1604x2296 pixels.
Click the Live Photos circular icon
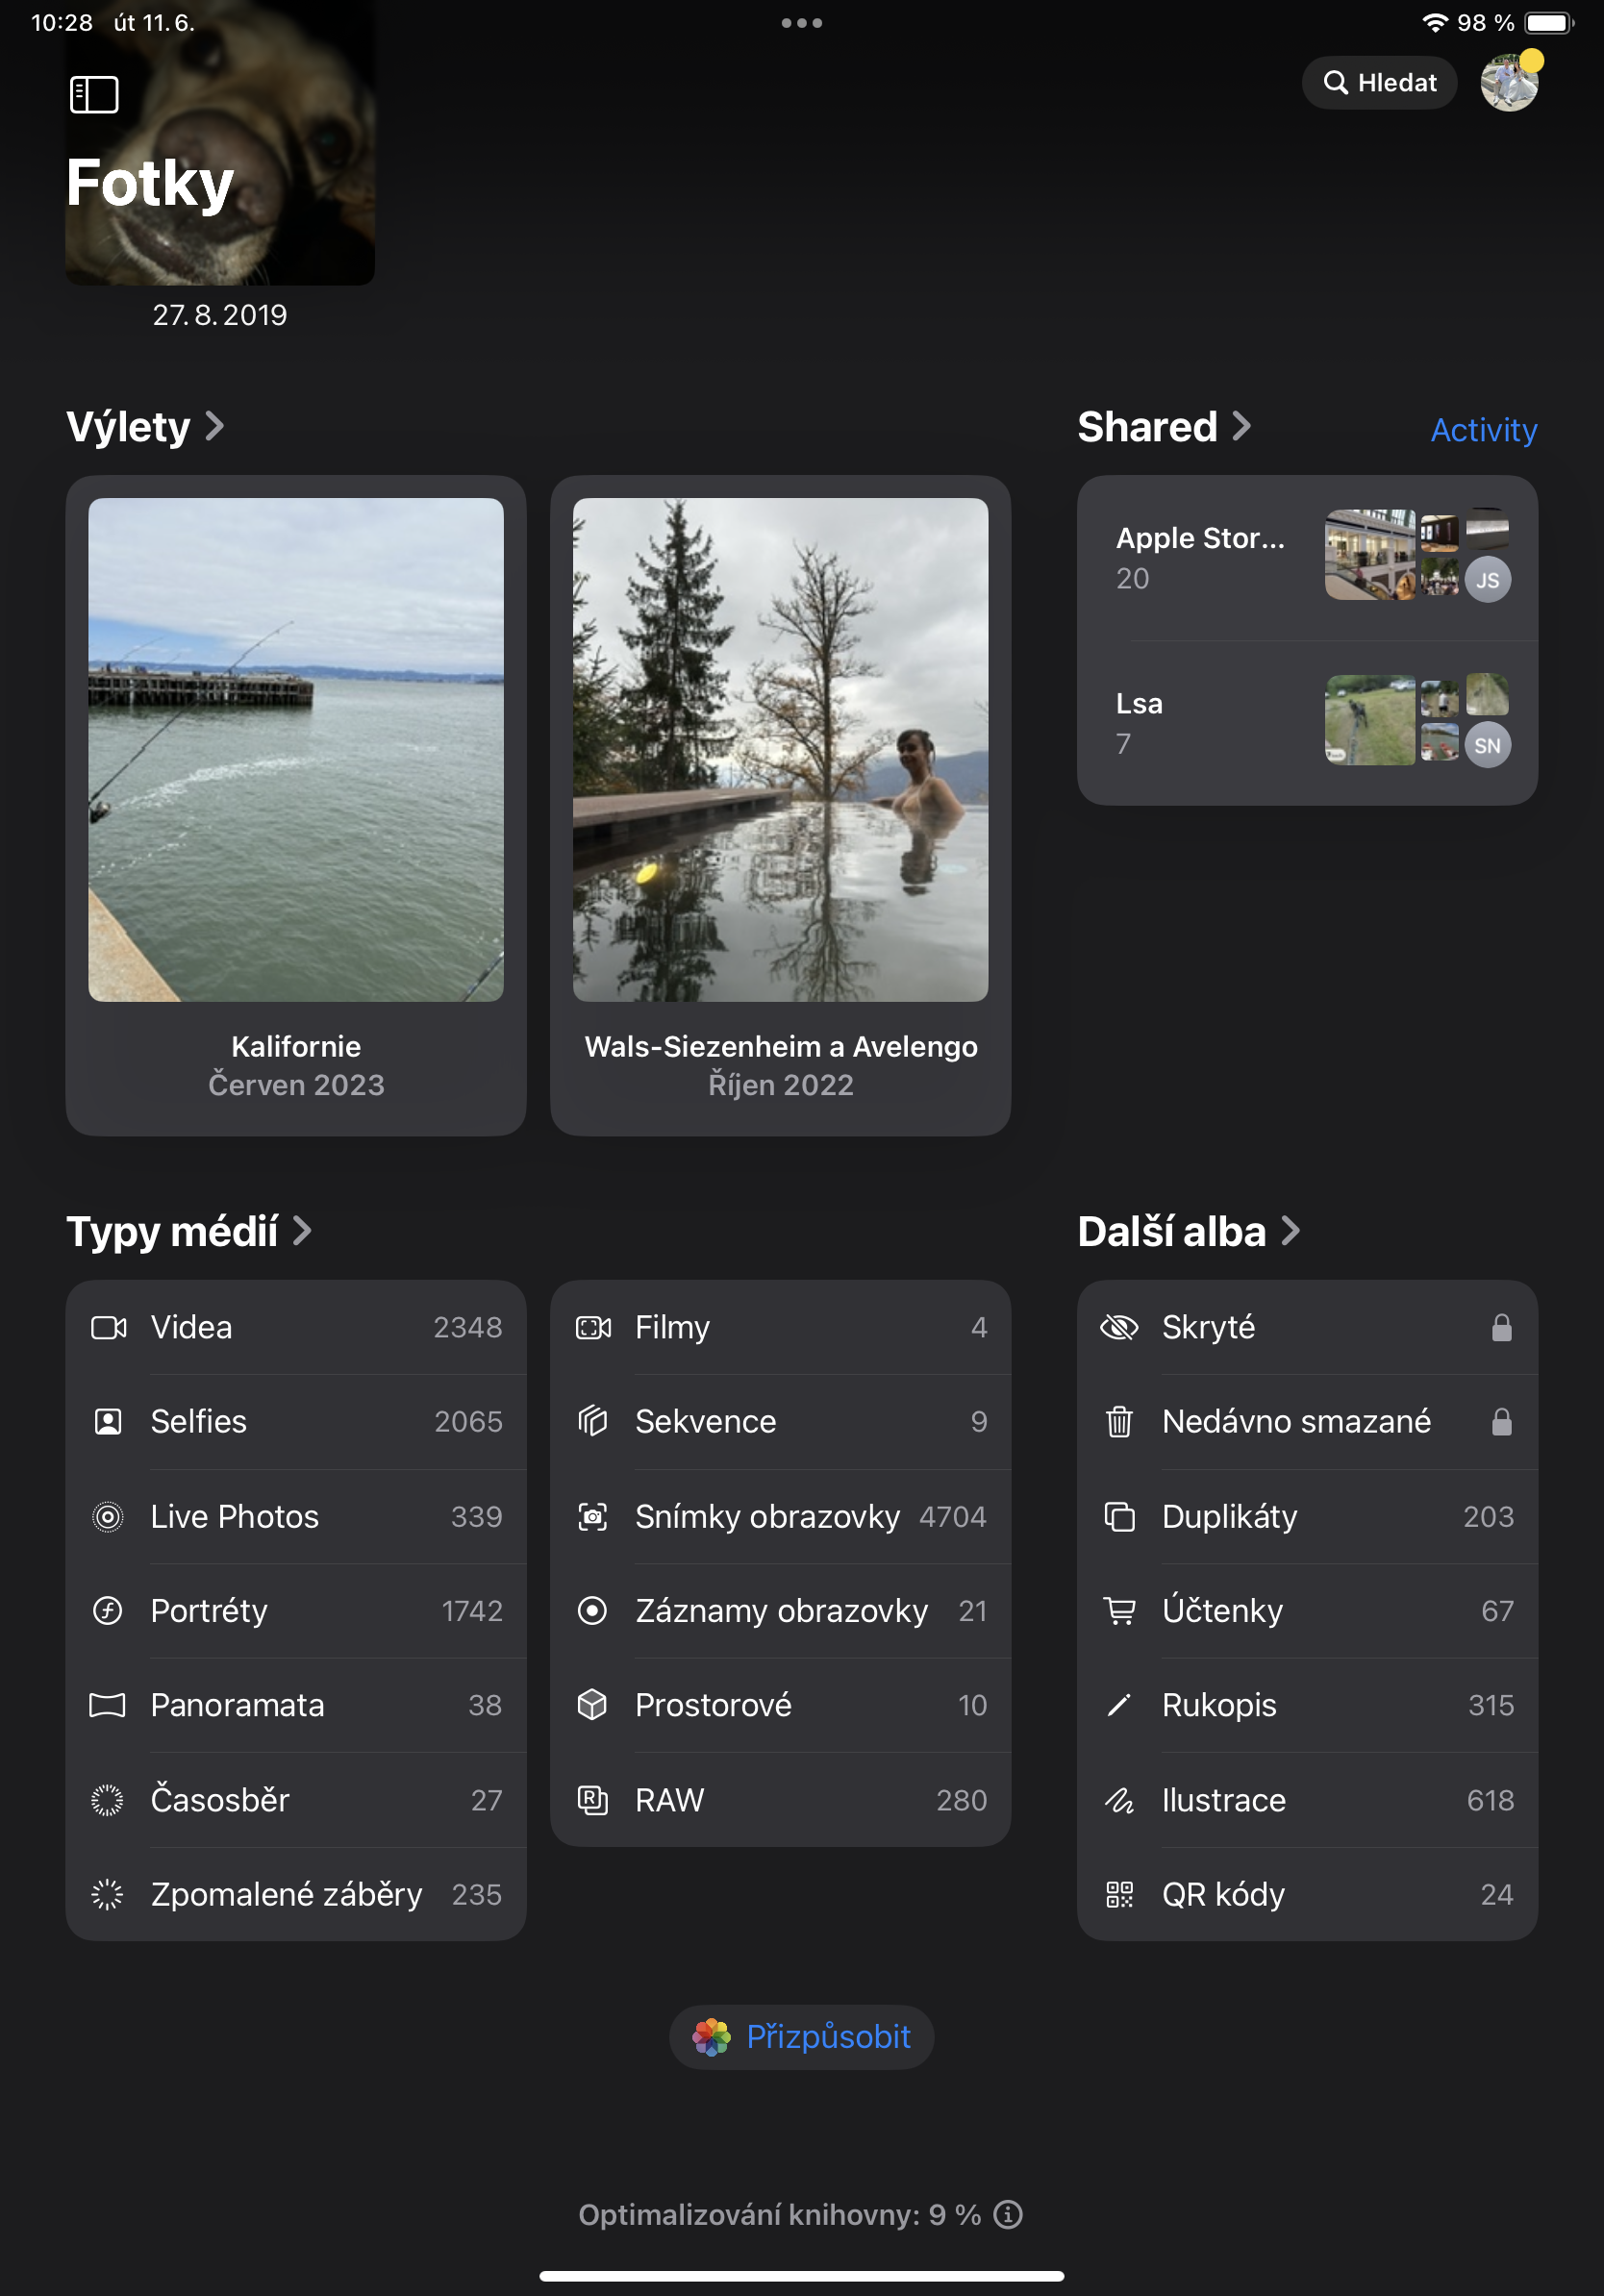[x=110, y=1516]
